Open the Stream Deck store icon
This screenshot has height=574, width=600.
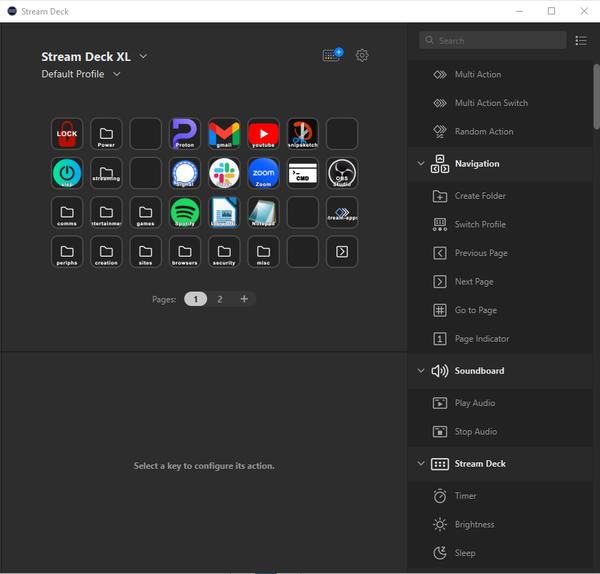point(332,56)
